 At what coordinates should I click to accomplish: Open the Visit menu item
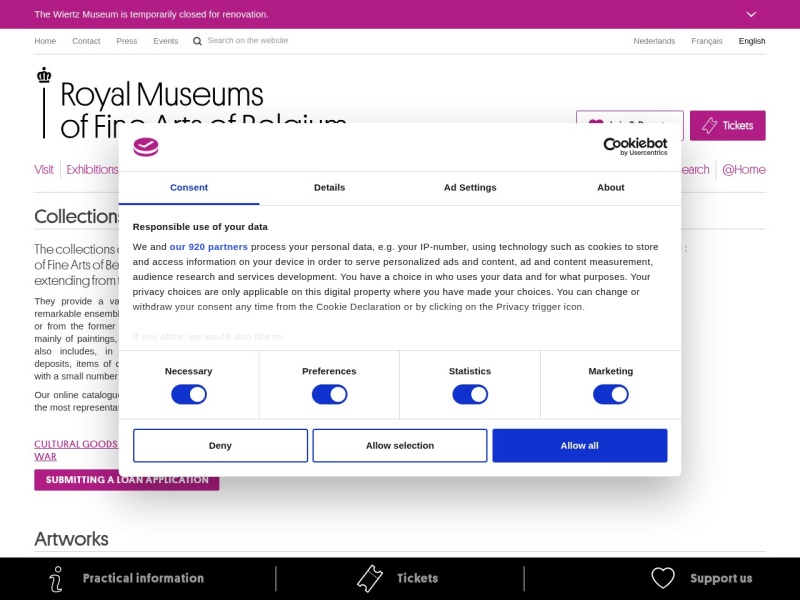pos(44,169)
